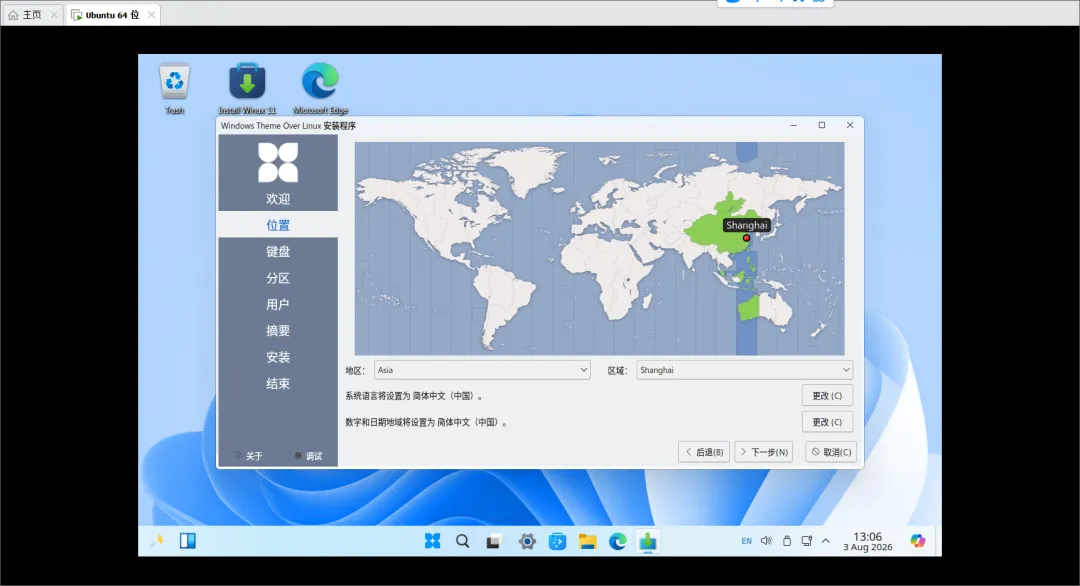Click the red Shanghai marker on map
1080x586 pixels.
point(747,238)
